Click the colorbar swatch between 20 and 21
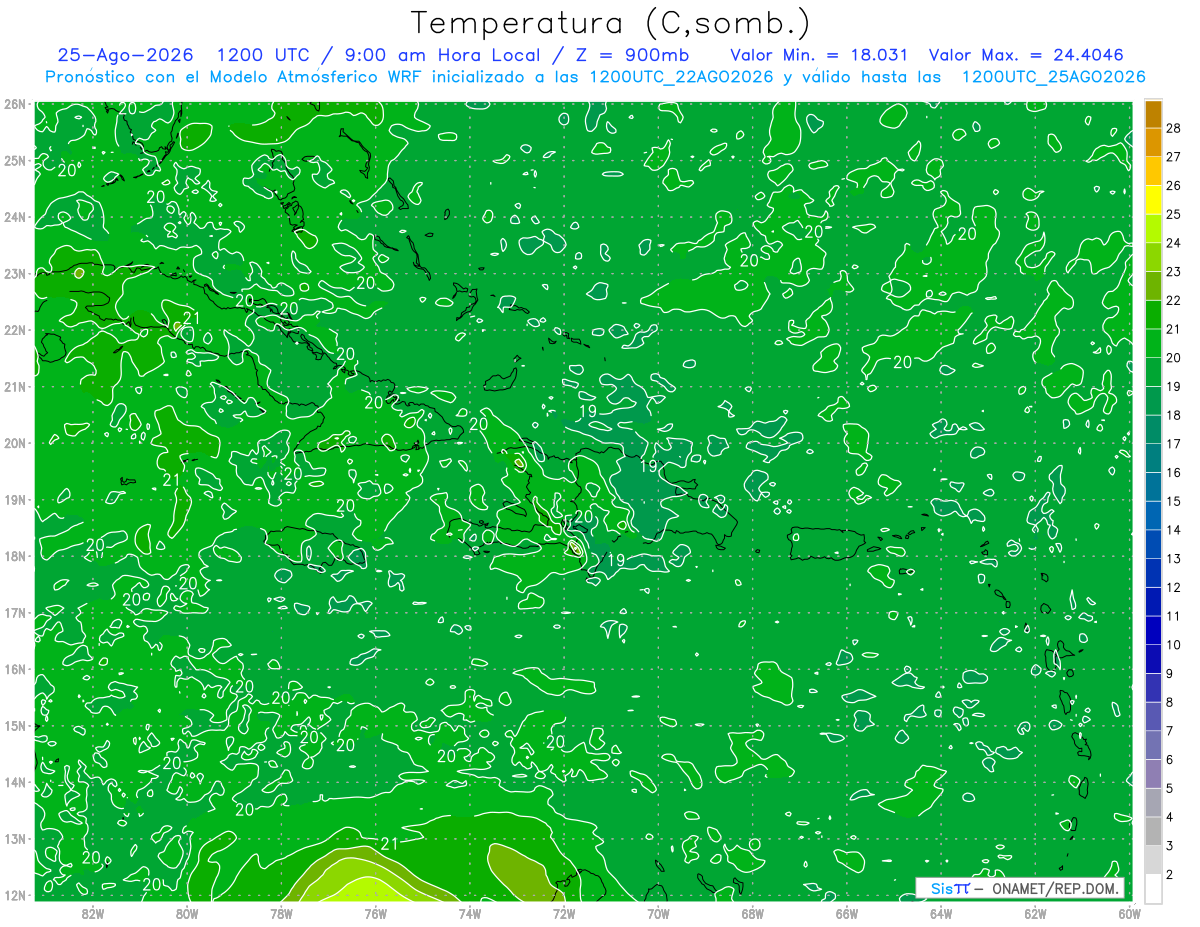This screenshot has width=1200, height=927. (1153, 343)
